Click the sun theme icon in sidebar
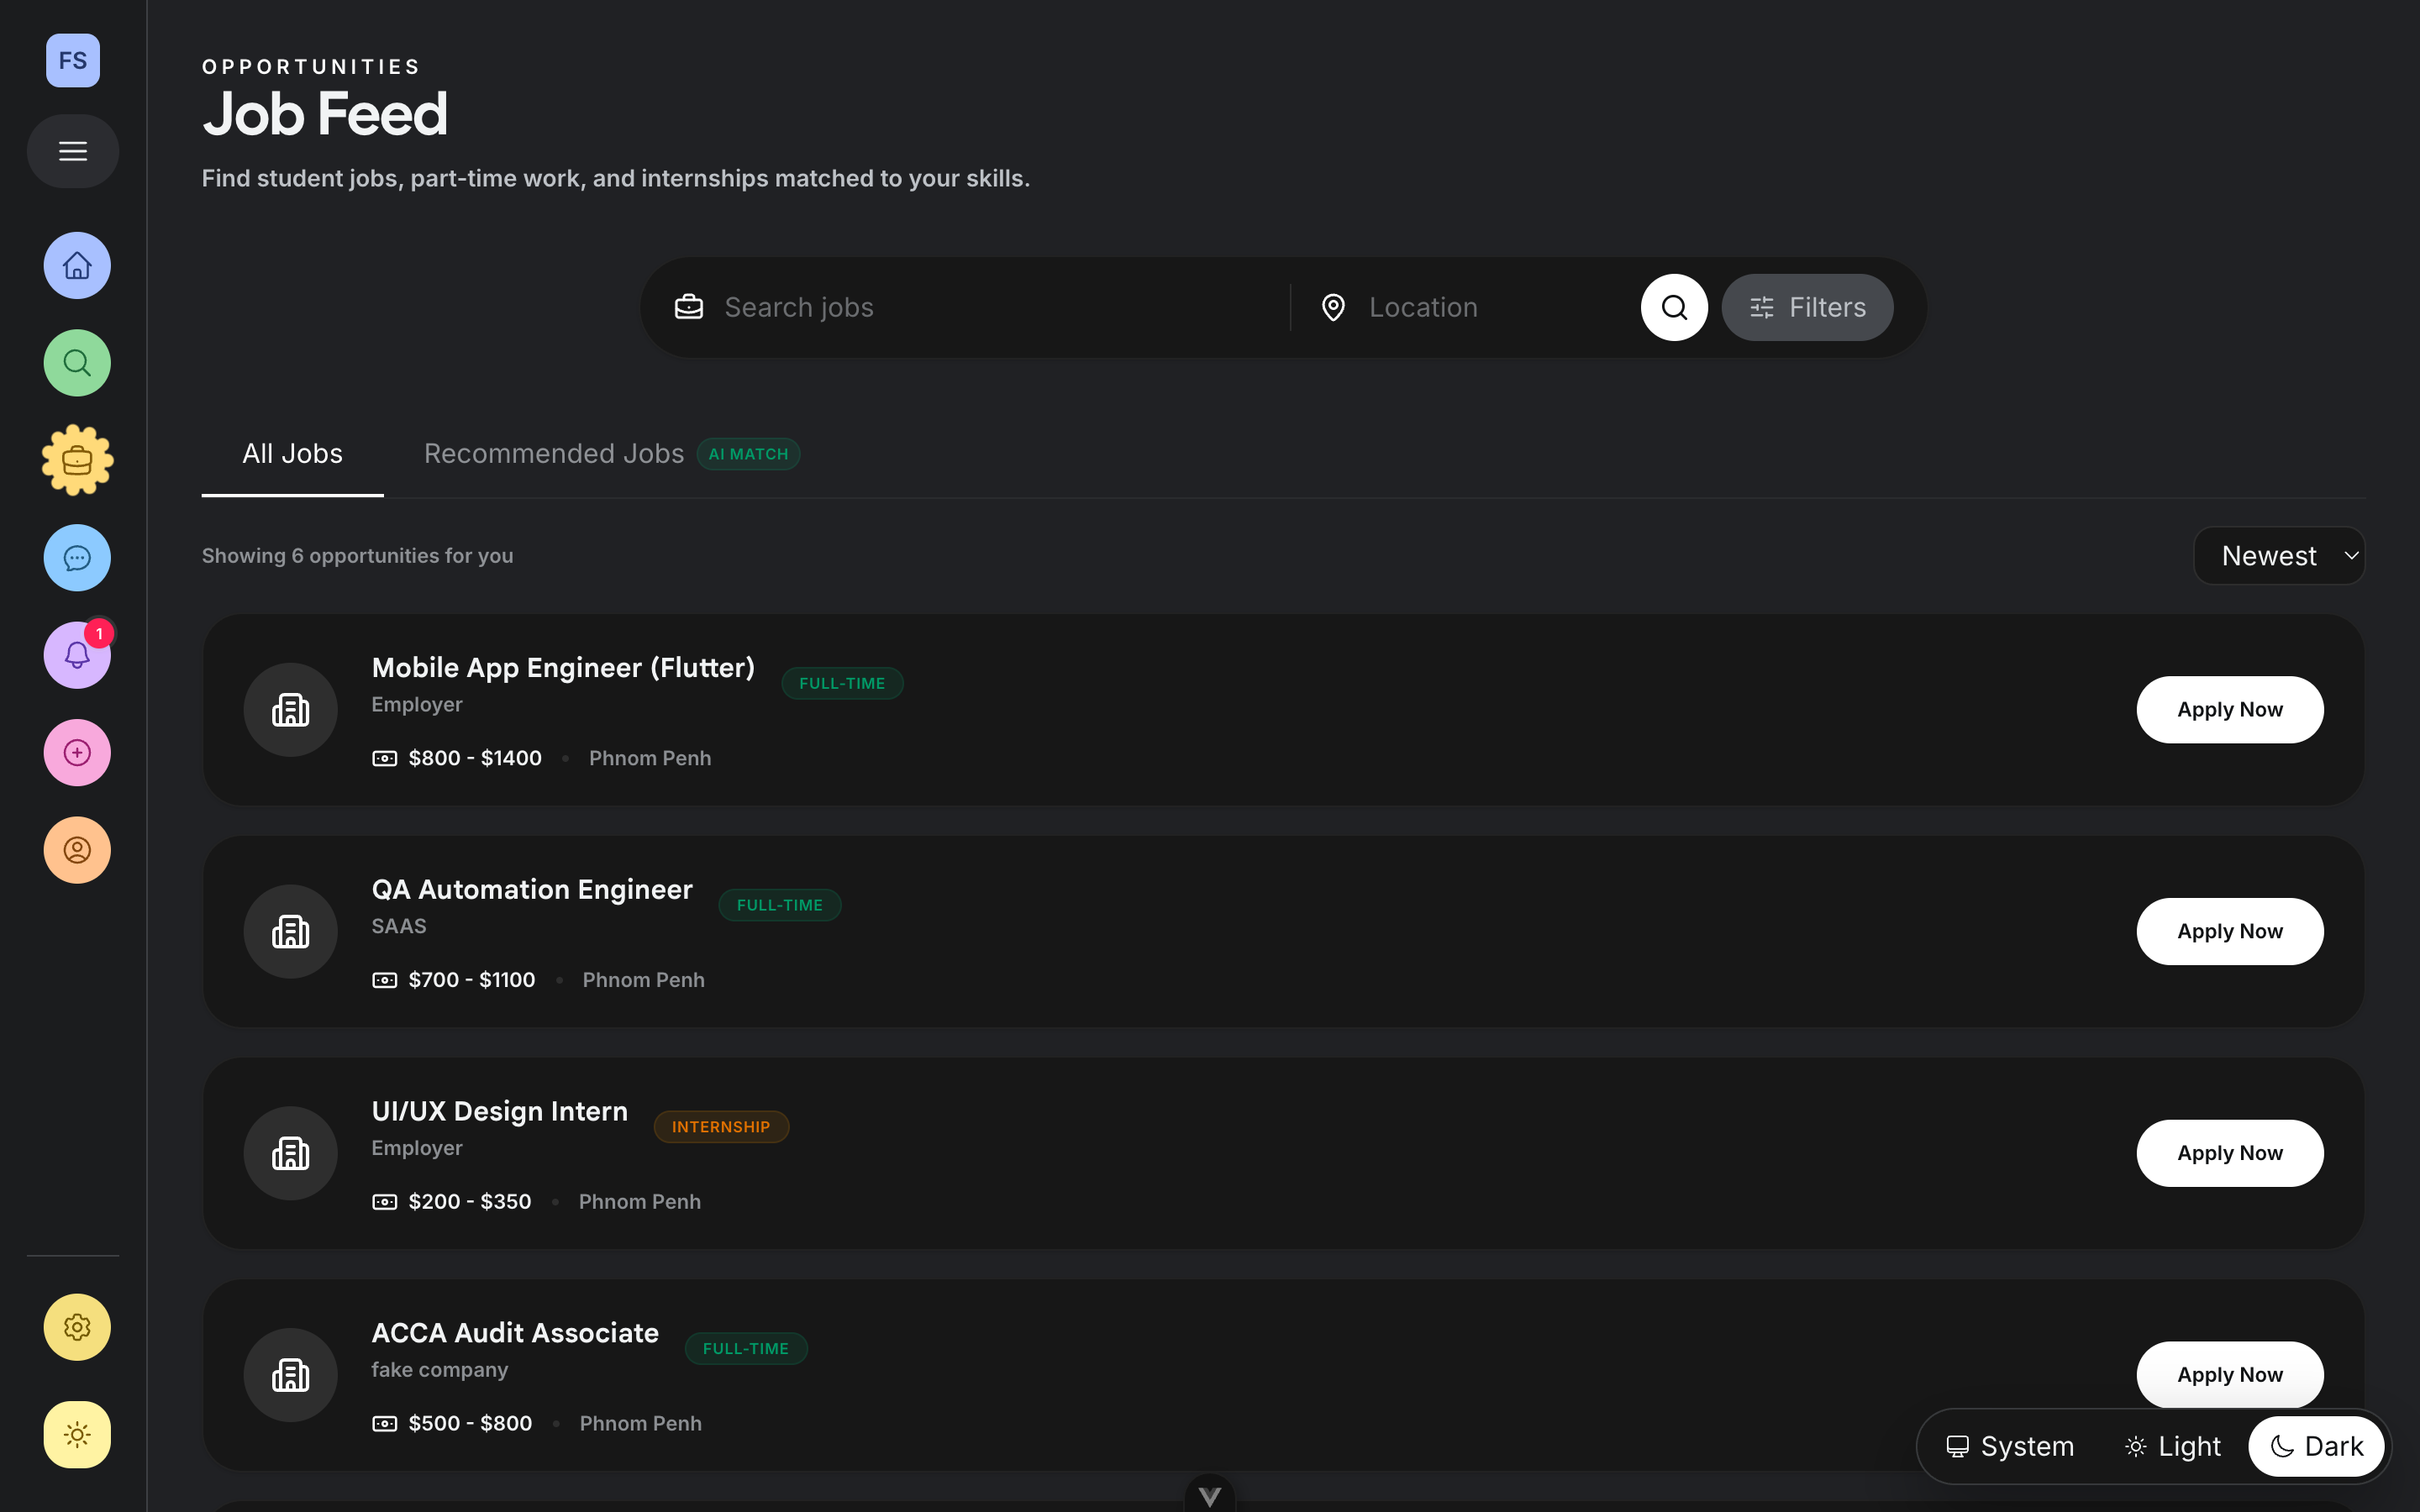2420x1512 pixels. point(77,1435)
